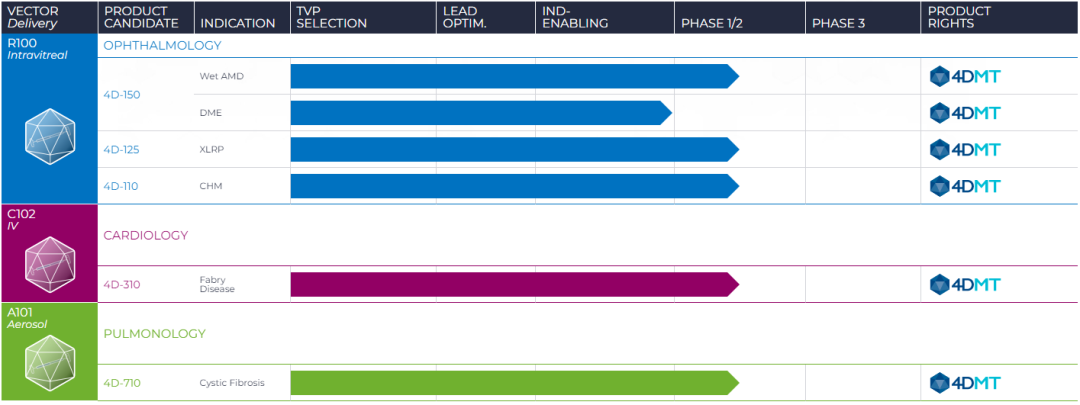Viewport: 1080px width, 405px height.
Task: Click the 4DMT logo in the DME row
Action: [964, 113]
